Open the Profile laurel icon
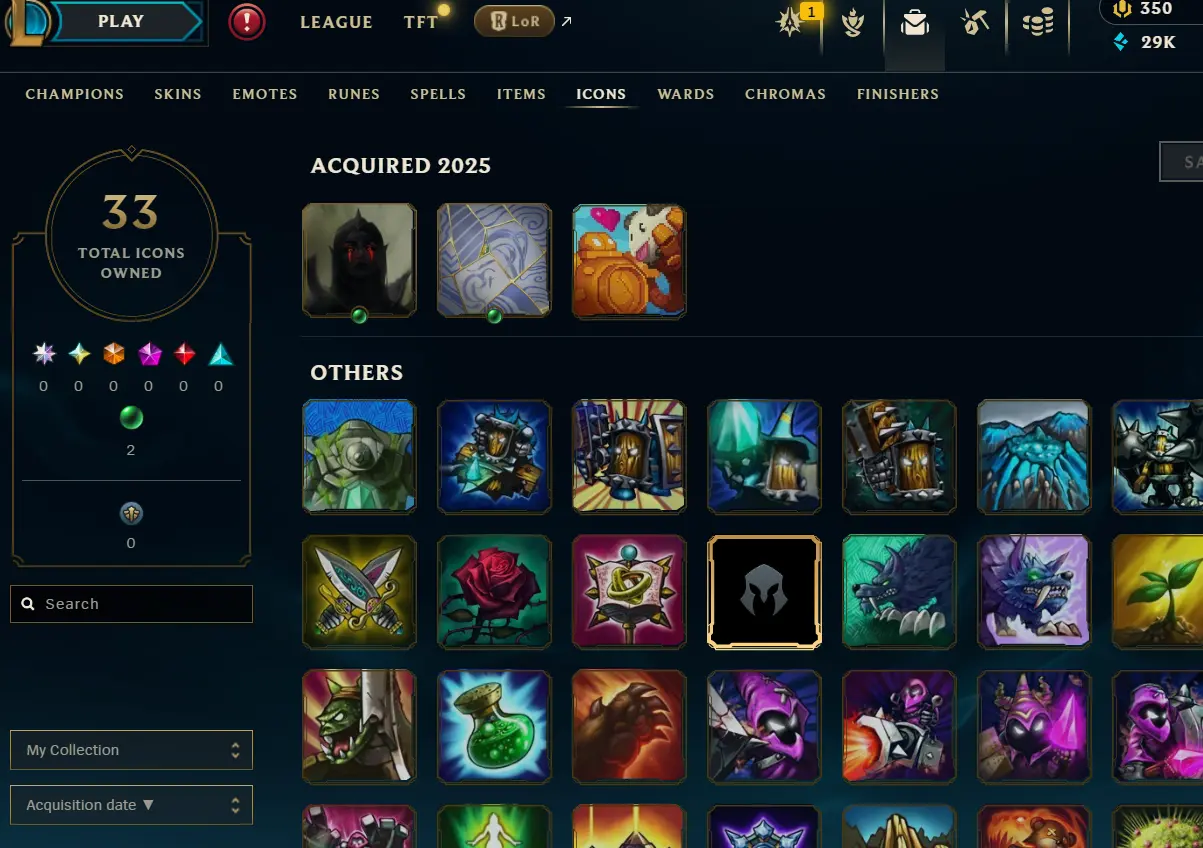This screenshot has height=848, width=1203. (852, 22)
